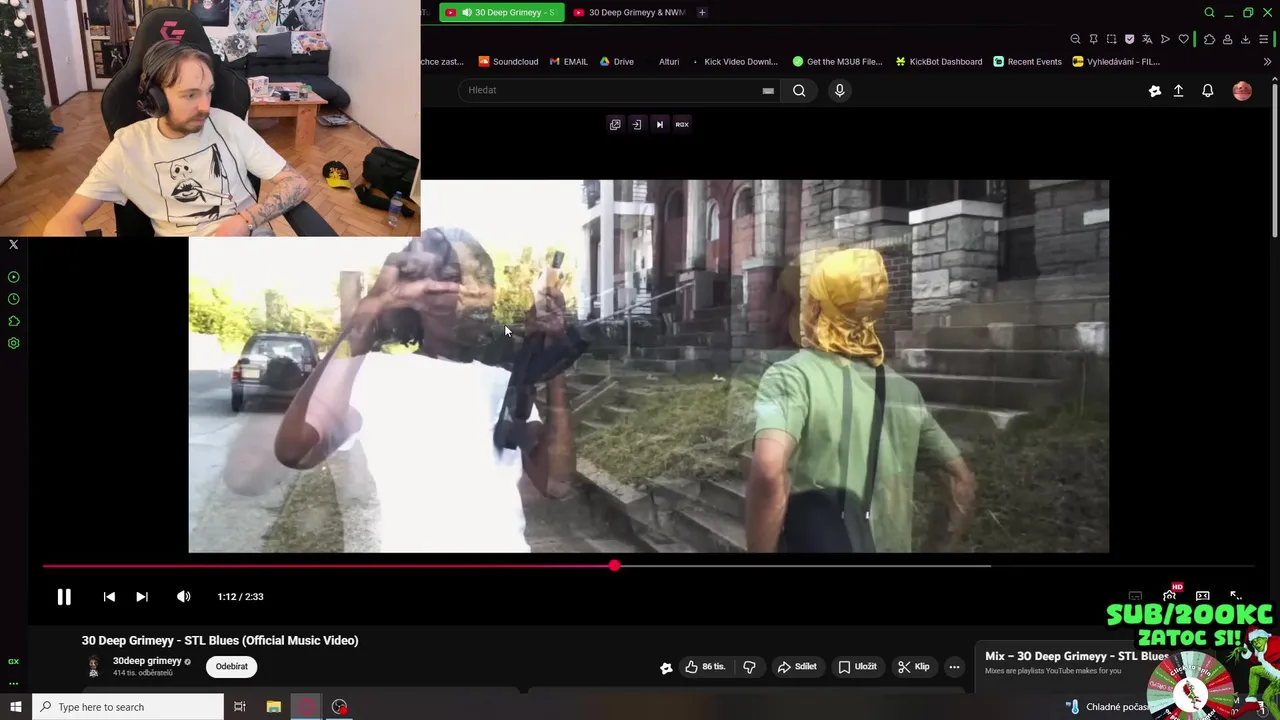Screen dimensions: 1280x720
Task: Click the heart bookmark icon in address bar
Action: click(1184, 39)
